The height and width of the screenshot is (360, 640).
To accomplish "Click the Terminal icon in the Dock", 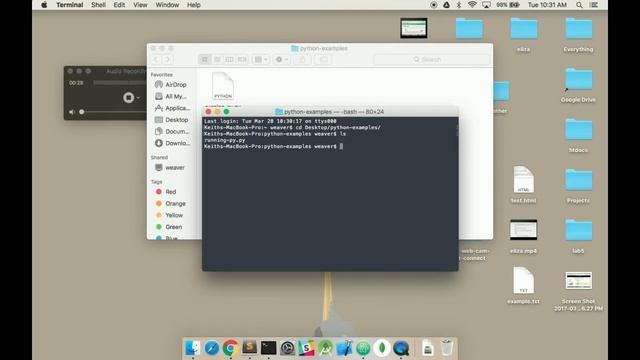I will coord(268,348).
